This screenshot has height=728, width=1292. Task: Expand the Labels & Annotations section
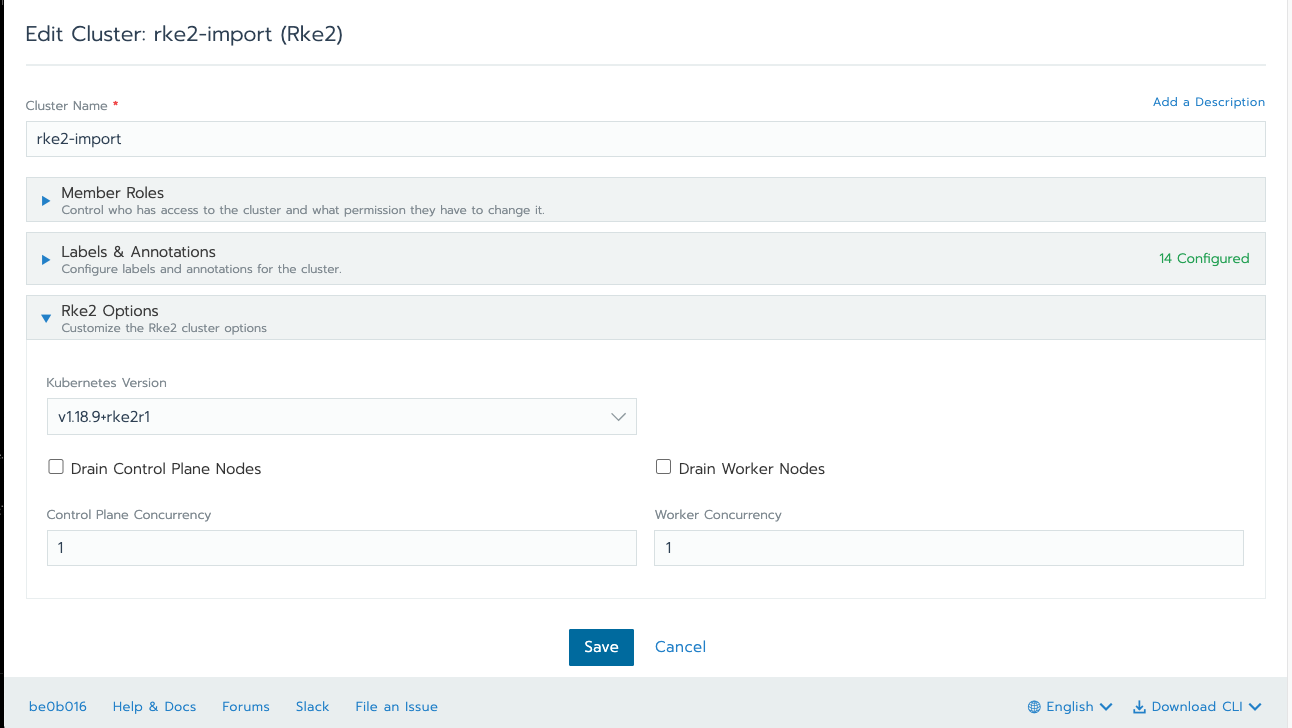pyautogui.click(x=45, y=258)
